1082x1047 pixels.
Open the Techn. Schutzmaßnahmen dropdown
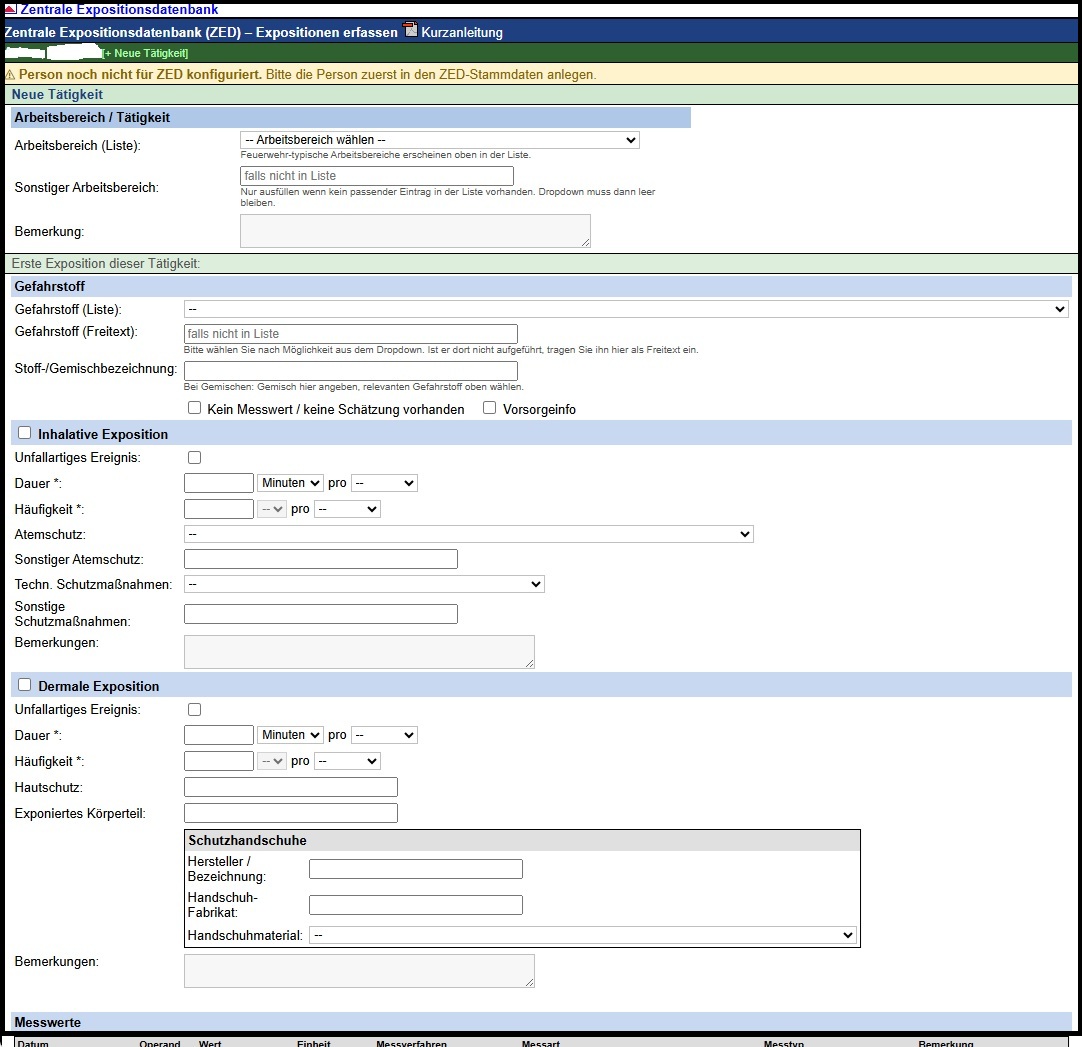tap(364, 585)
